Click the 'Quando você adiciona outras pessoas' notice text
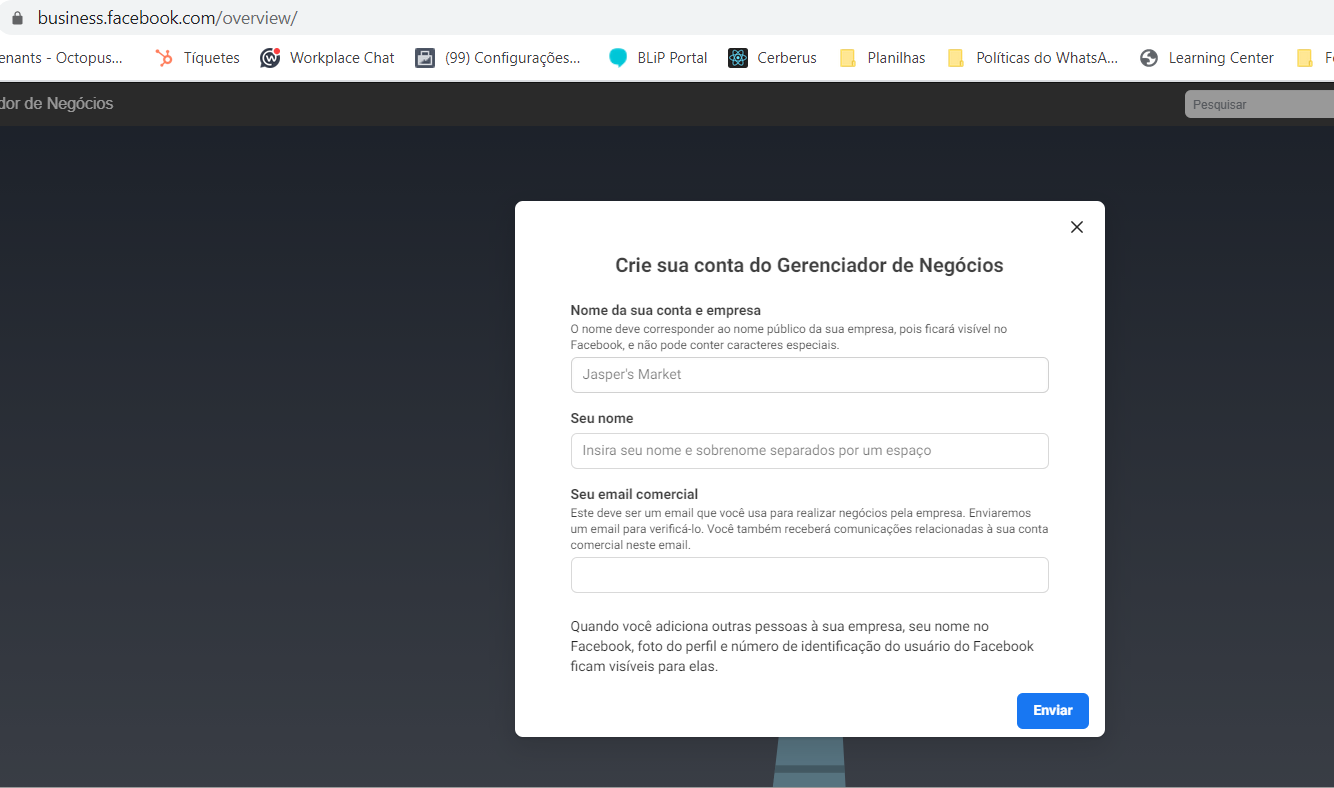The image size is (1334, 788). 802,646
